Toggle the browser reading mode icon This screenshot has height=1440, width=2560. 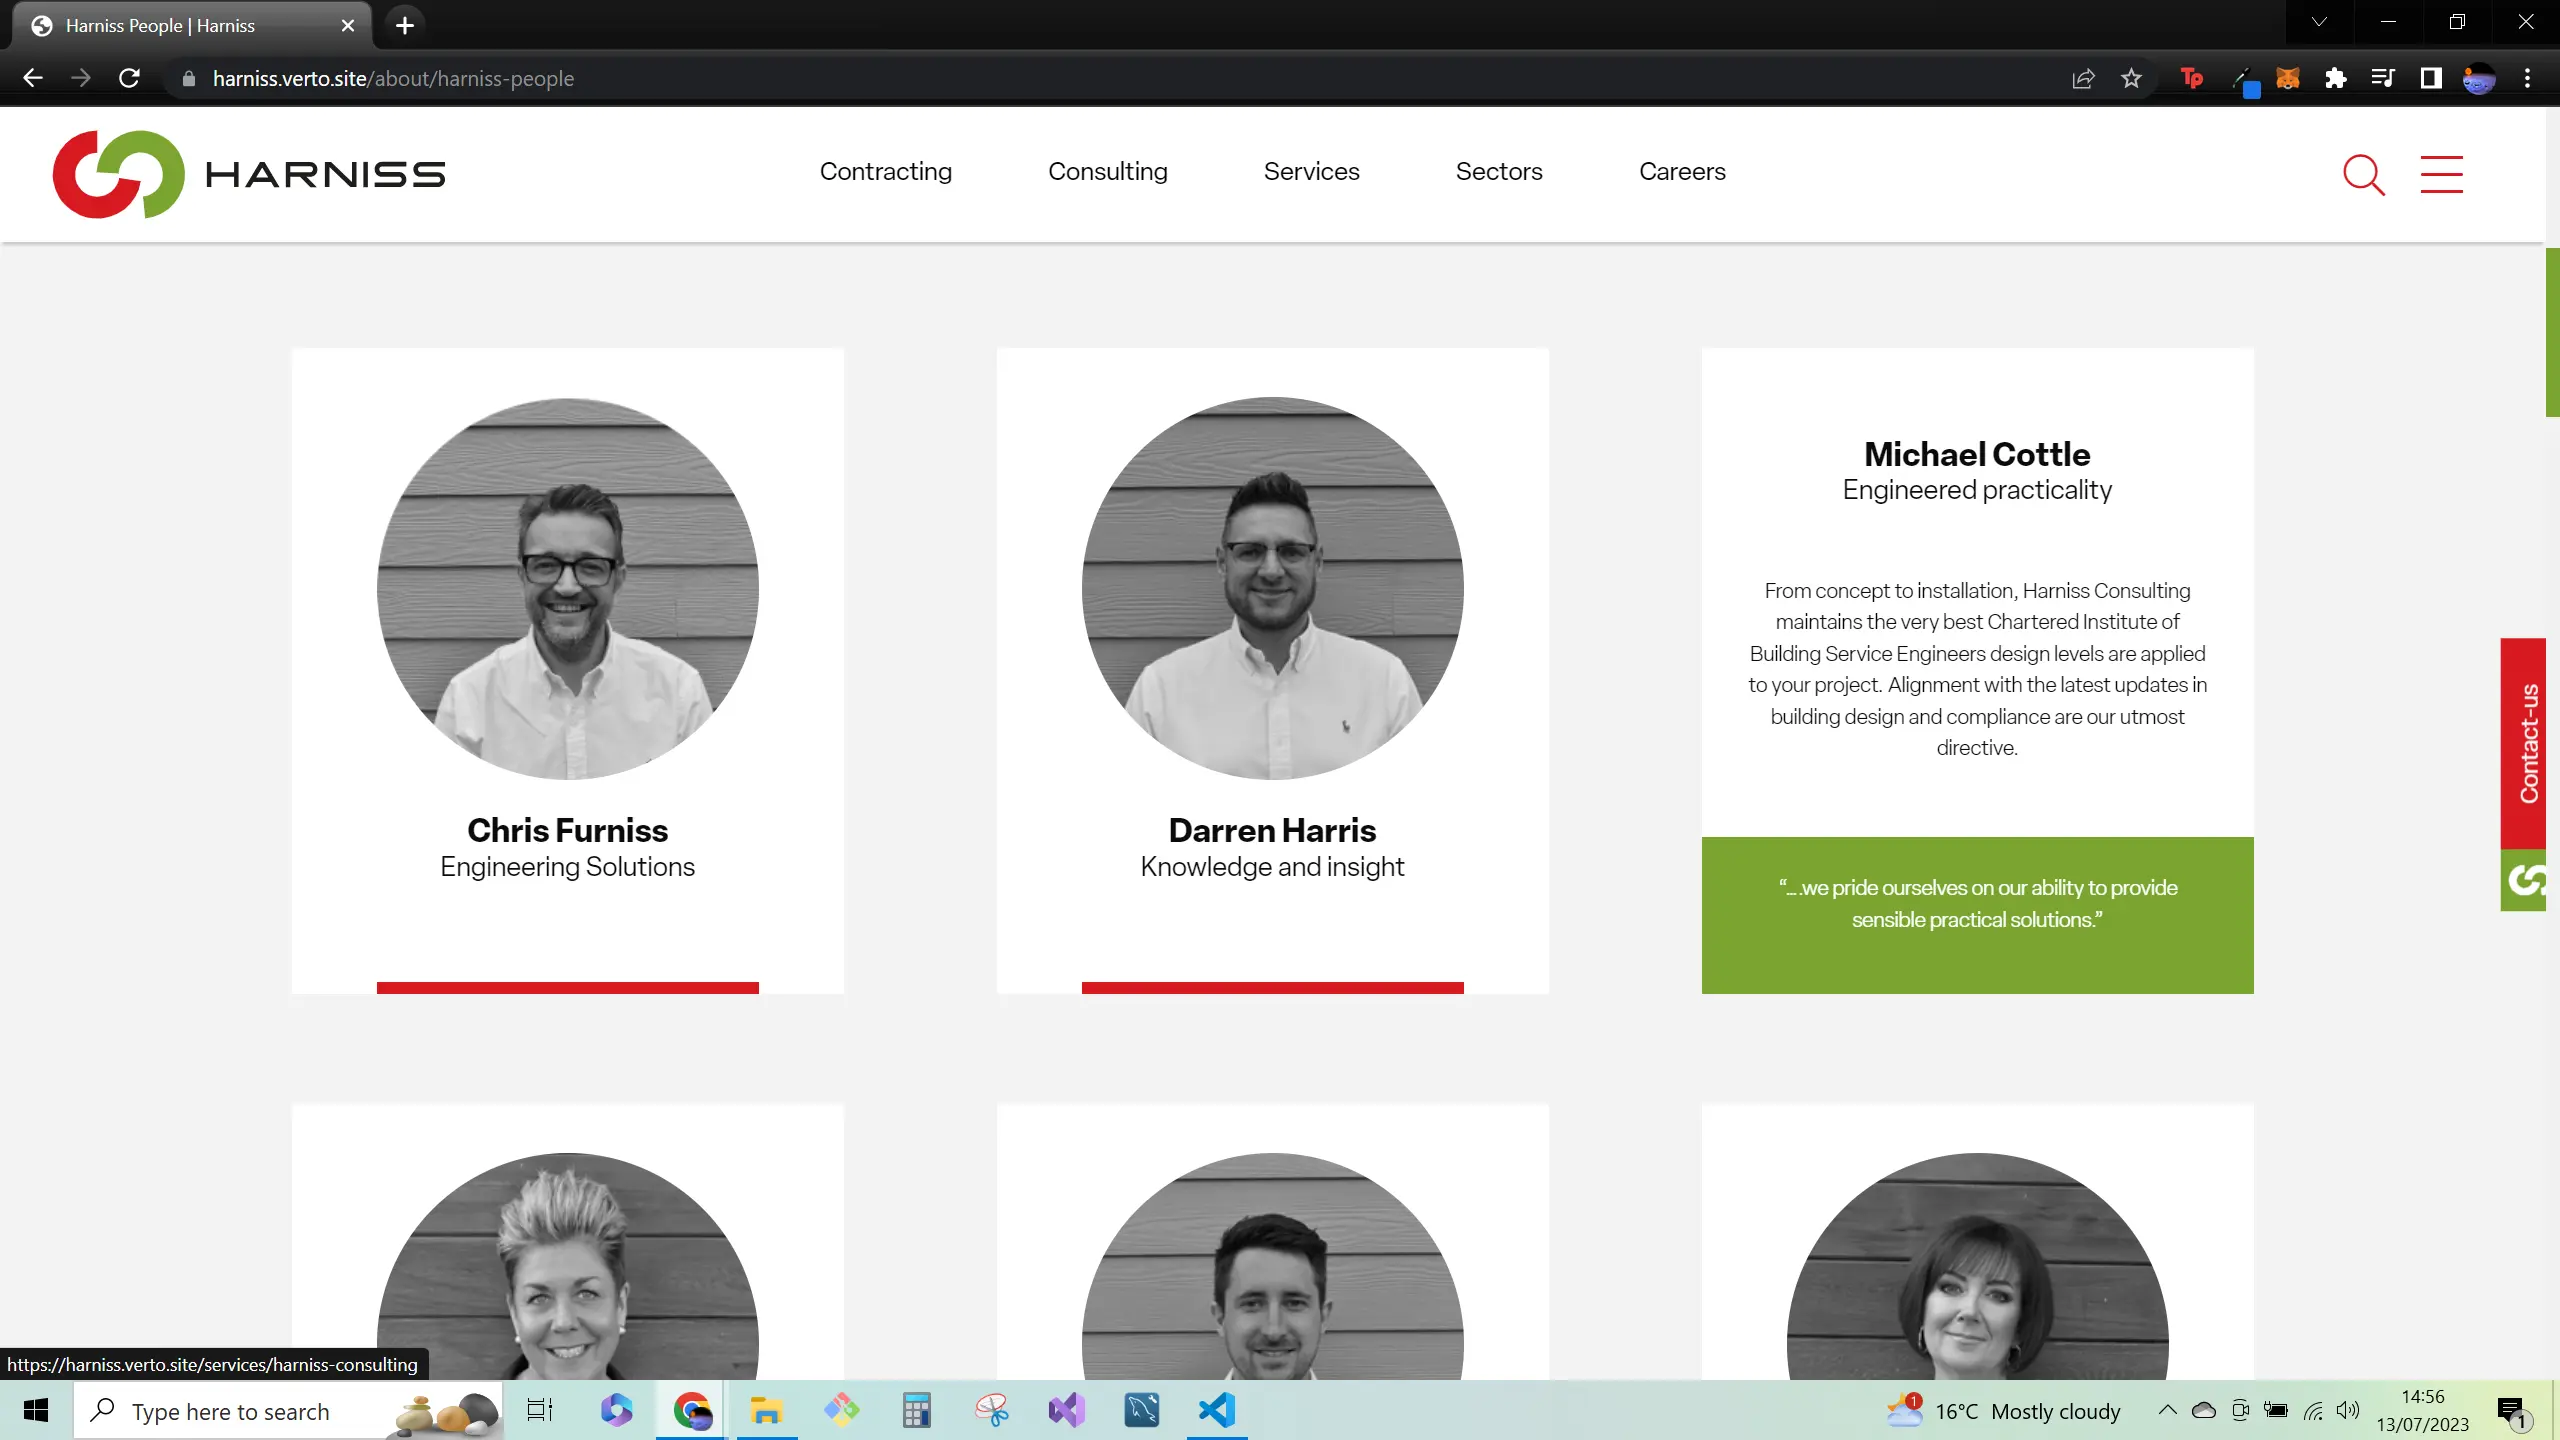(x=2430, y=78)
